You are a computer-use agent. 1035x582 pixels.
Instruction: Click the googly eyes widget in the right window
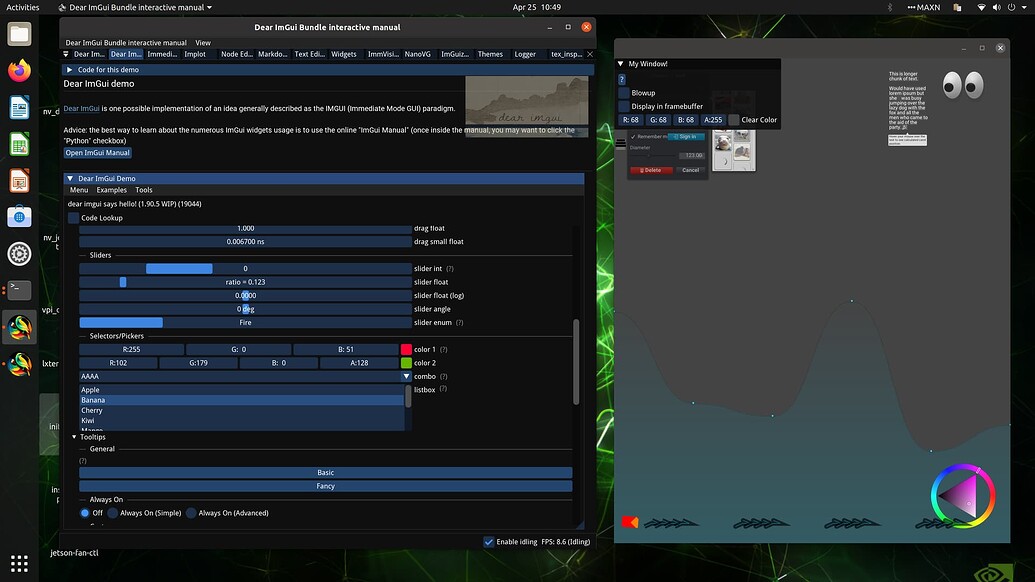(x=963, y=85)
